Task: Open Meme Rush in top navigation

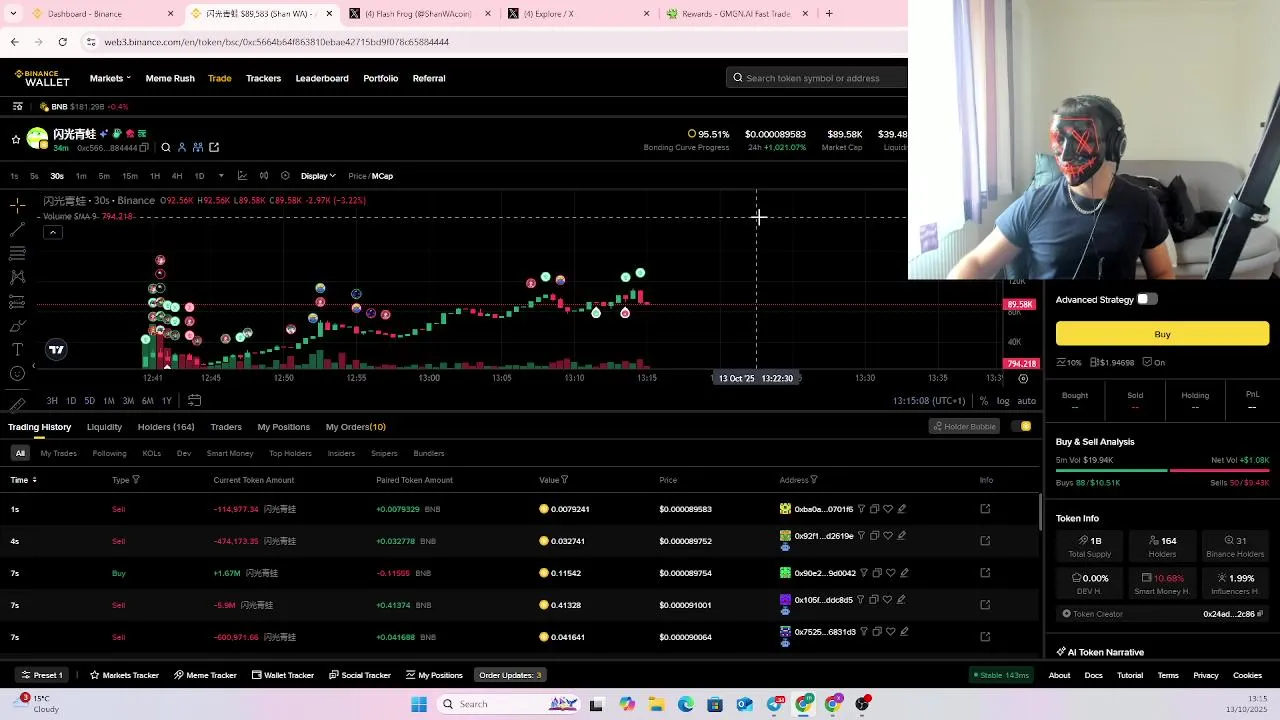Action: click(x=170, y=78)
